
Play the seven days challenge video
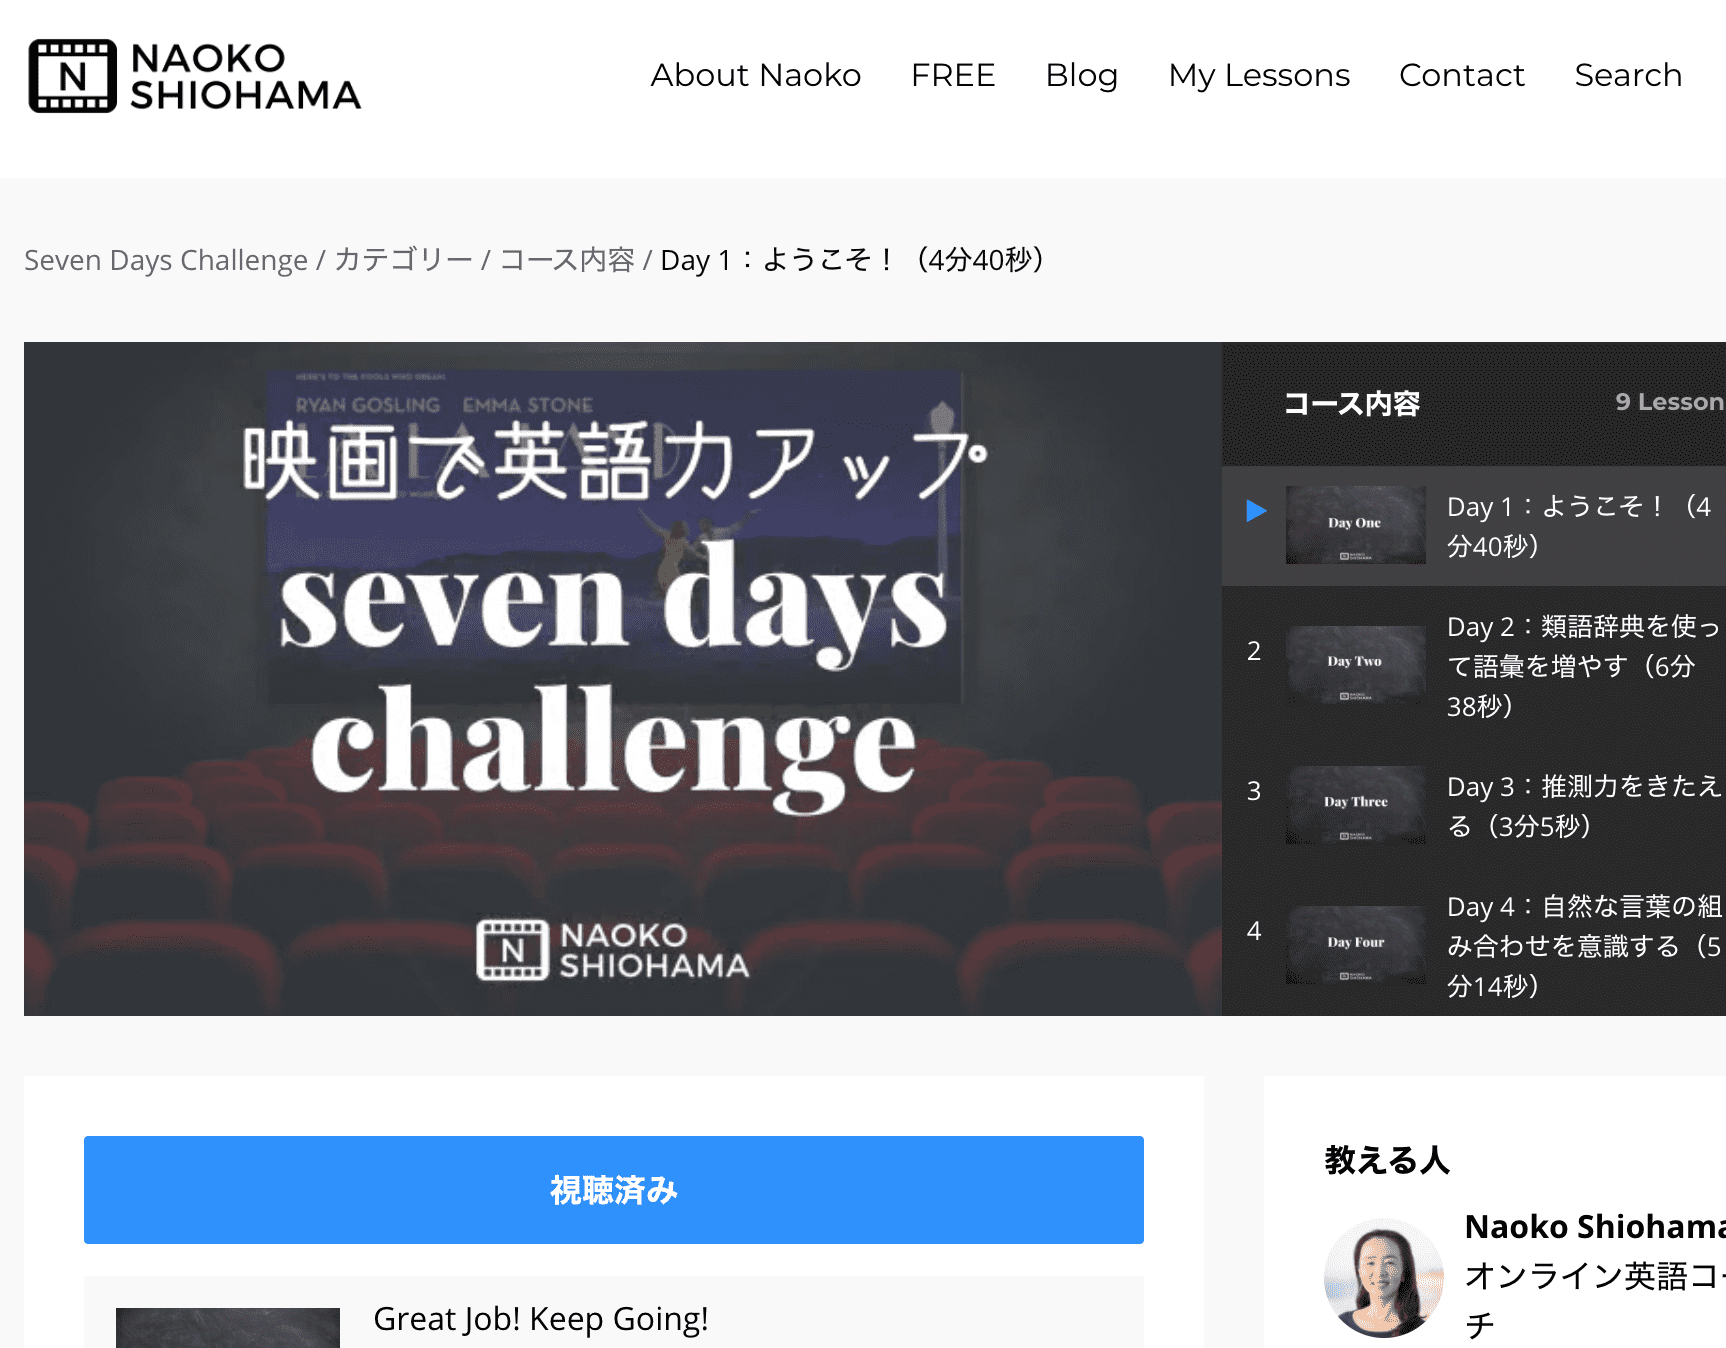(622, 679)
